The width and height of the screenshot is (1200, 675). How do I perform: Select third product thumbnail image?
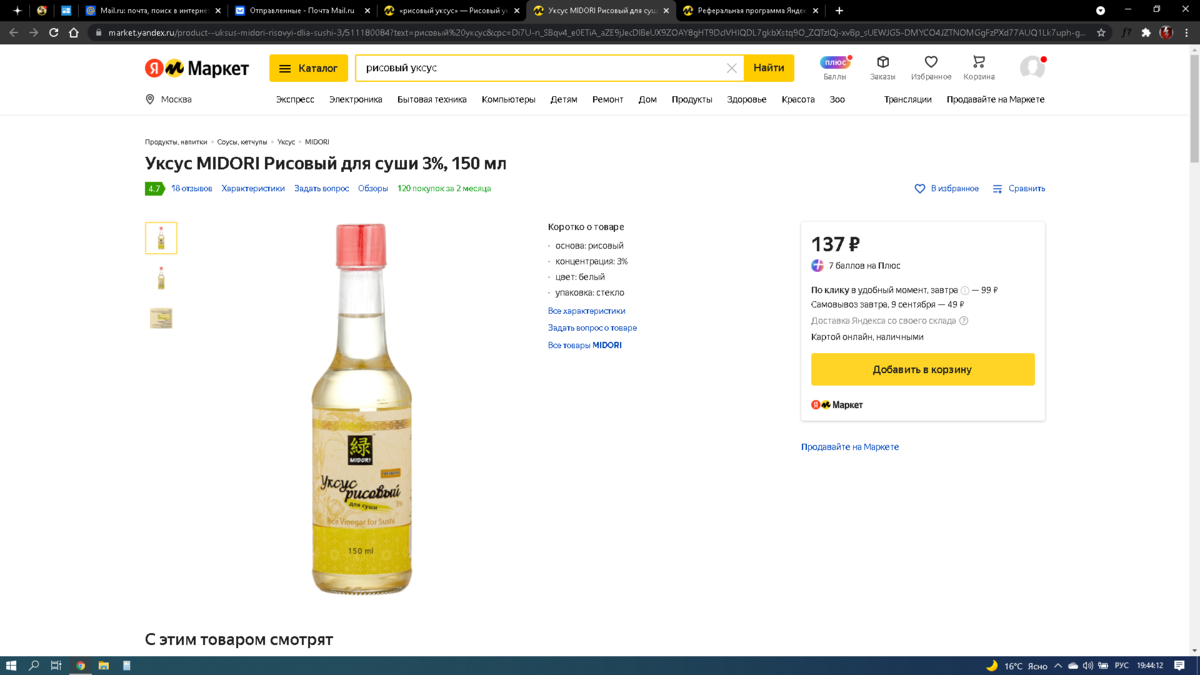coord(161,318)
